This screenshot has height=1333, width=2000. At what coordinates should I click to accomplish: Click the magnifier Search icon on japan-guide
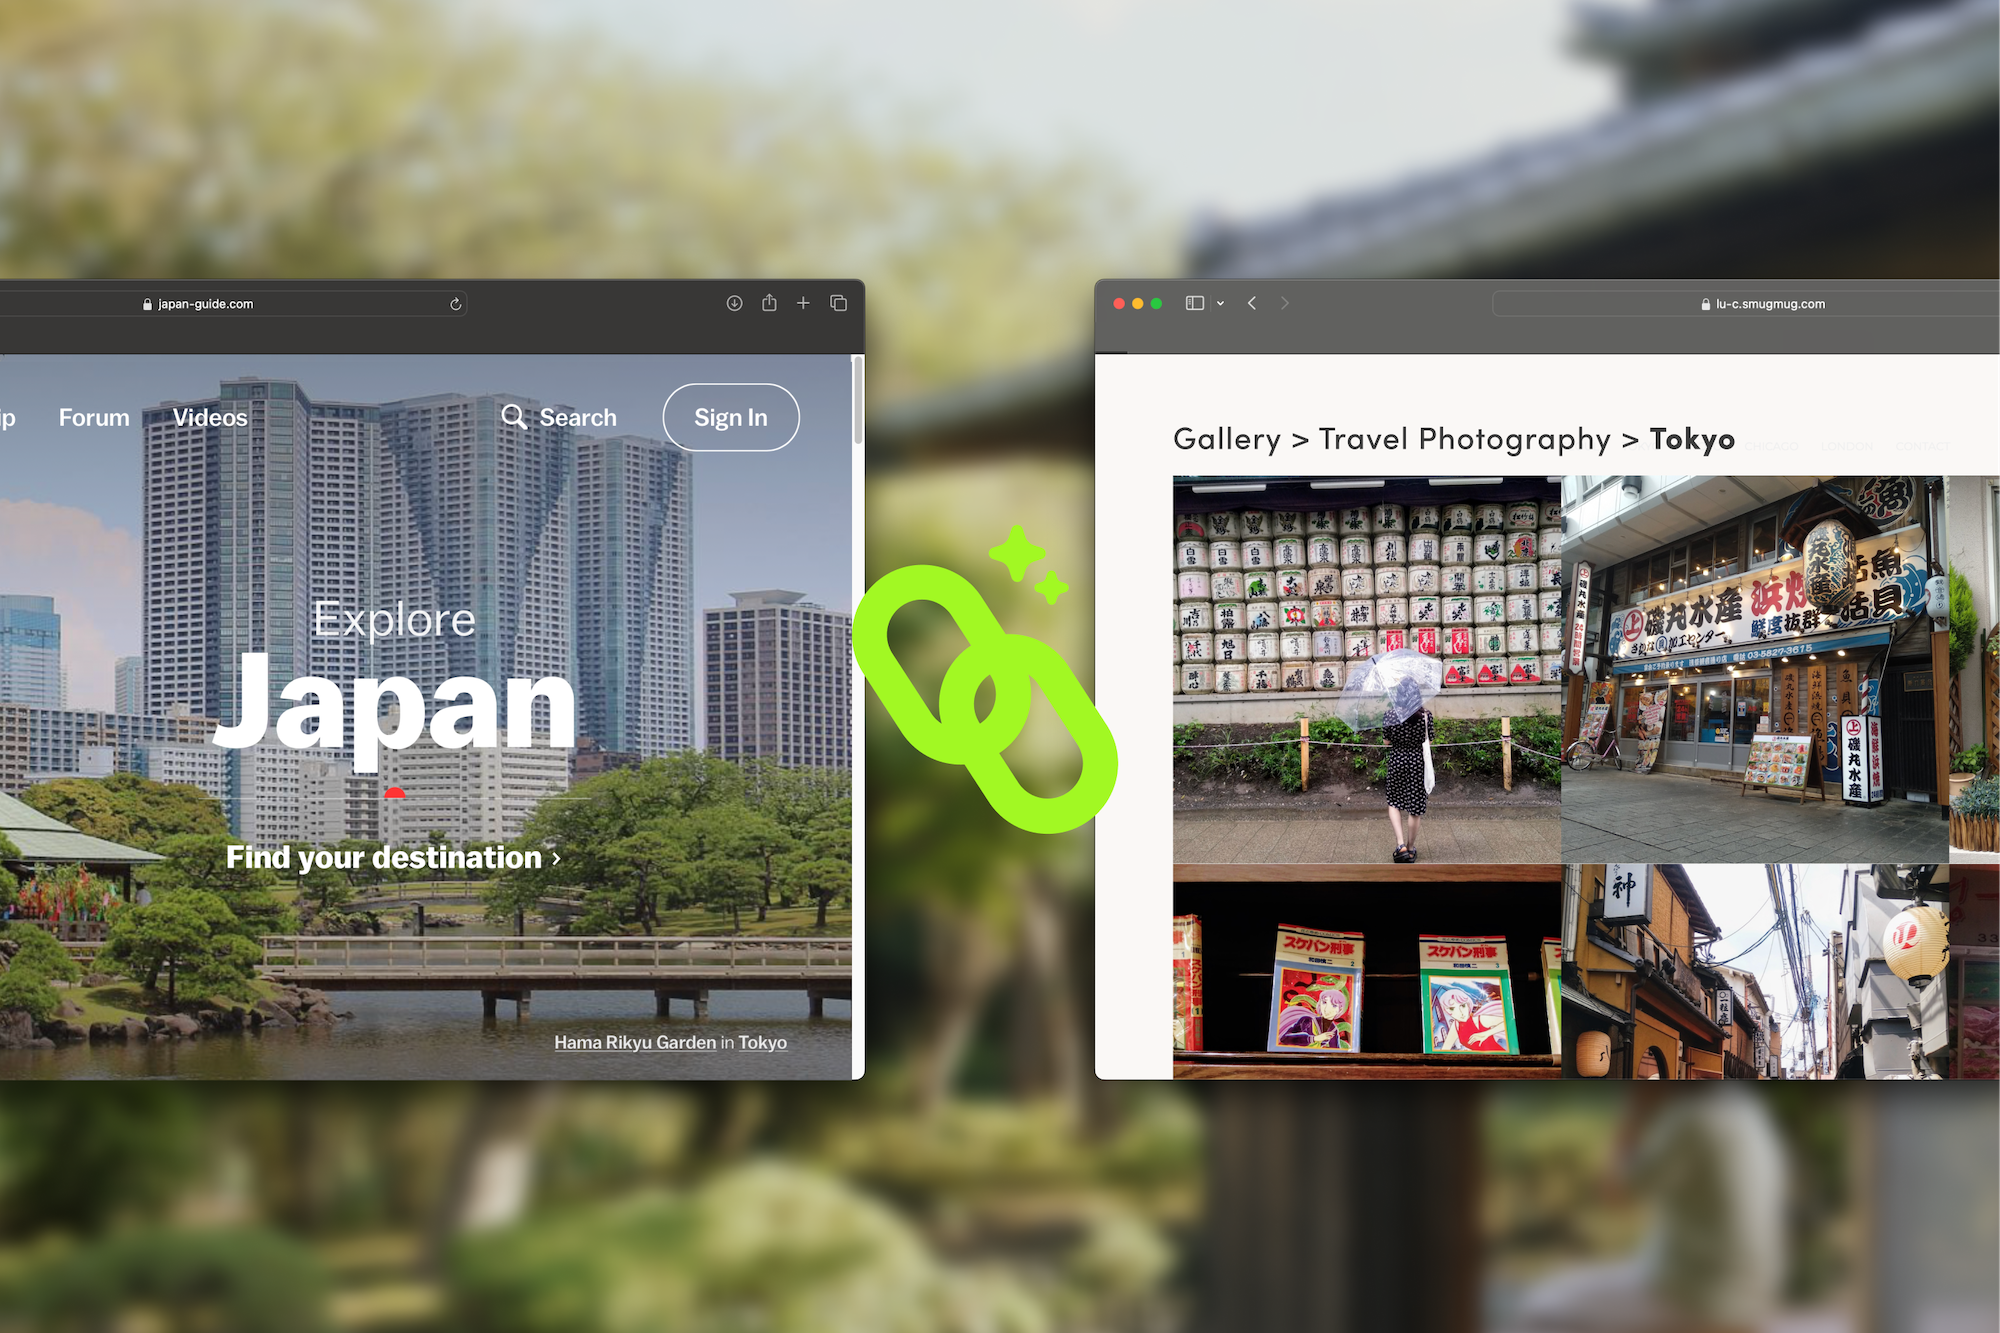pyautogui.click(x=514, y=417)
